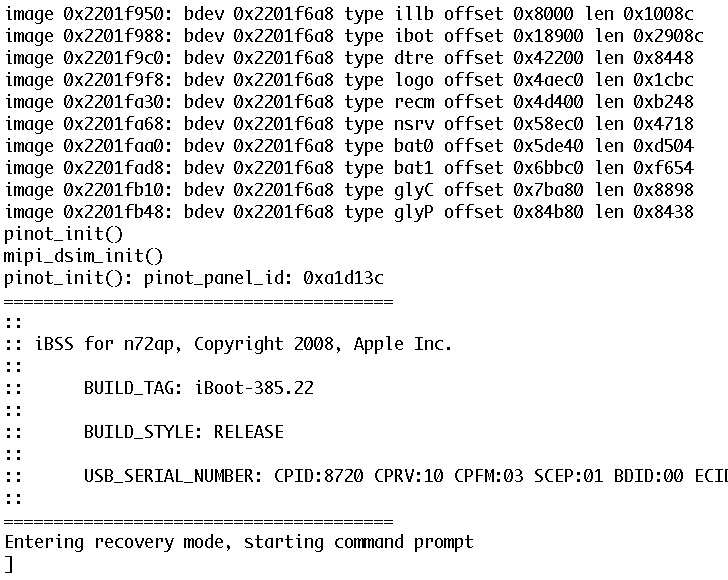Click the BUILD_TAG iBoot-385.22 text
The width and height of the screenshot is (728, 580).
[x=199, y=388]
